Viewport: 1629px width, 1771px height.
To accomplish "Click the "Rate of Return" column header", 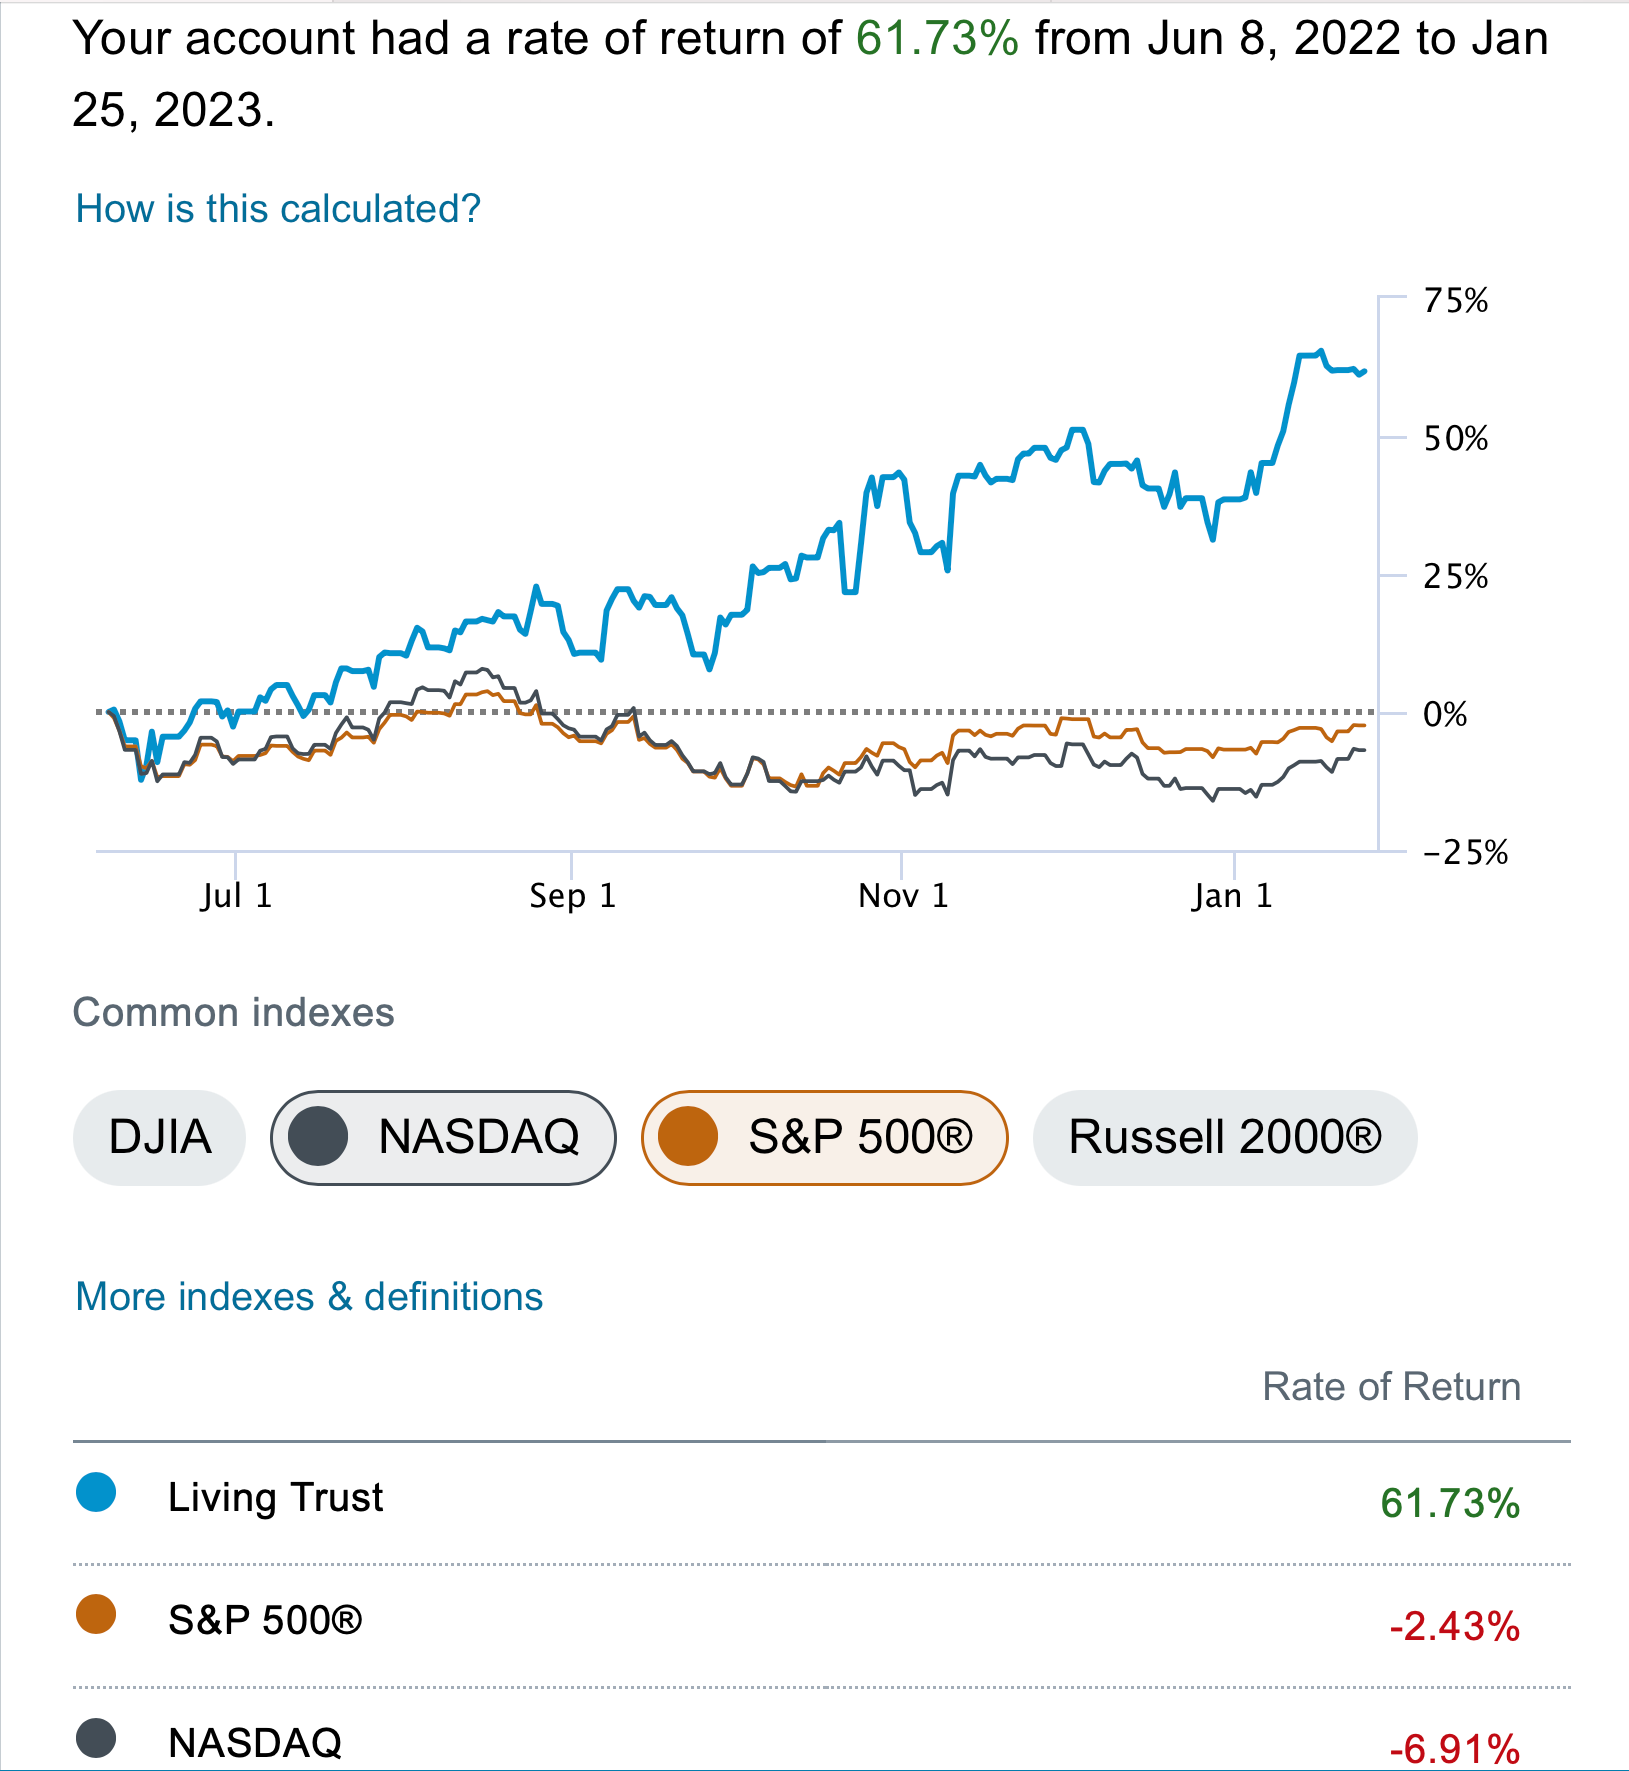I will pos(1391,1387).
